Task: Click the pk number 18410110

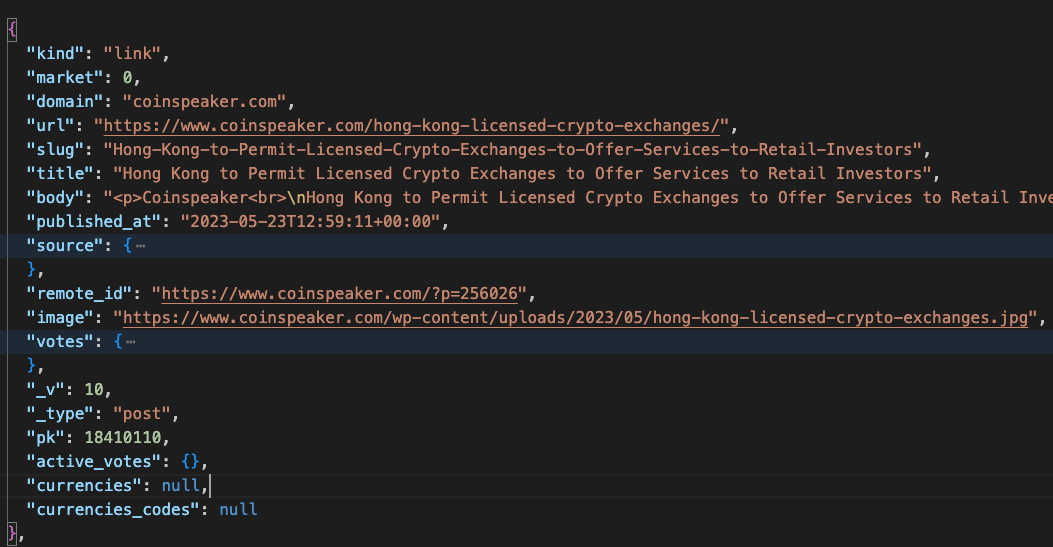Action: coord(118,437)
